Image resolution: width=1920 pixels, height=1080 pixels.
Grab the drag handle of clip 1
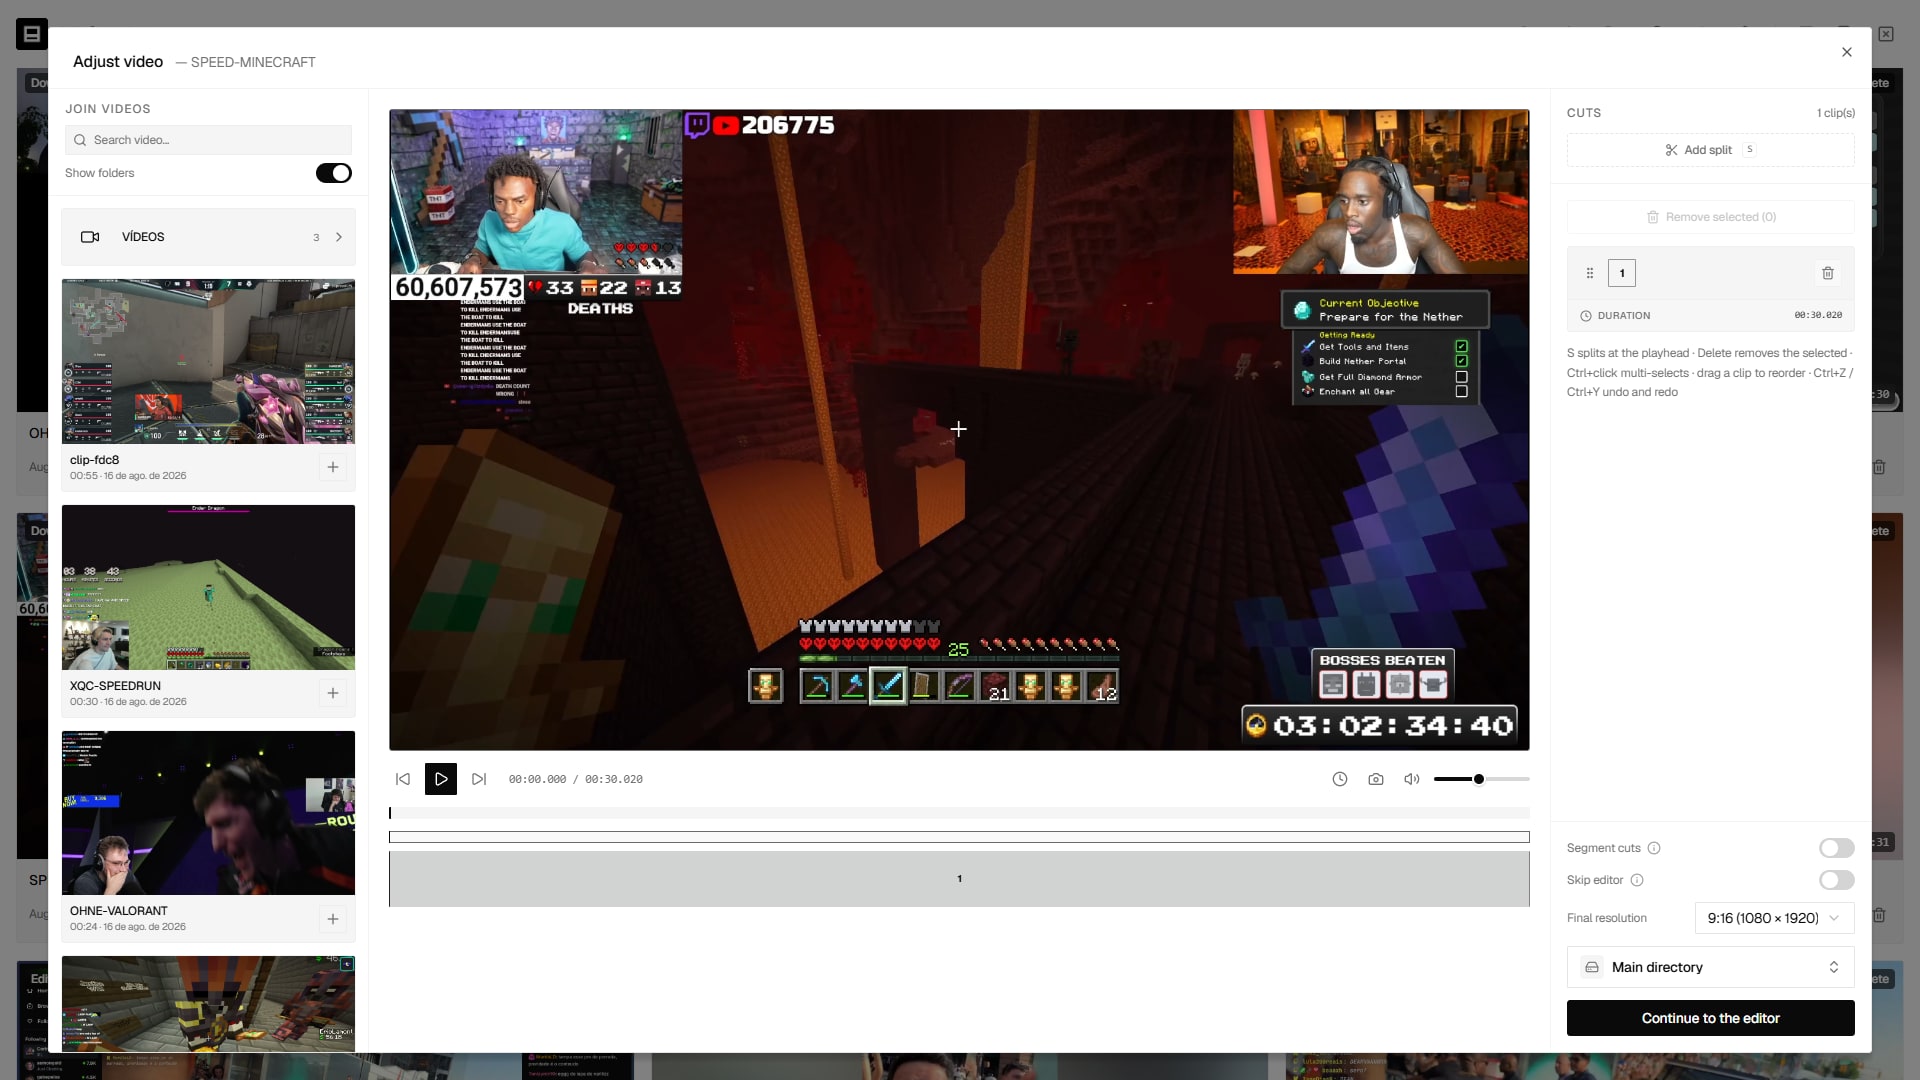[x=1590, y=273]
